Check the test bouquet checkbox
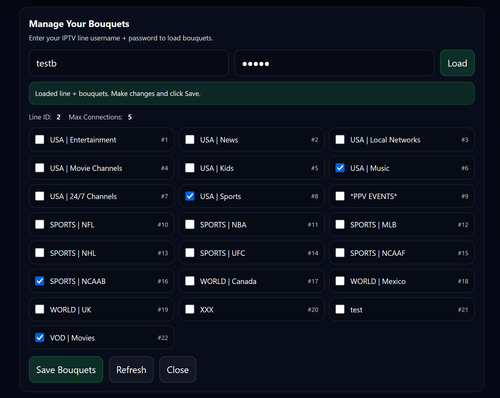 point(340,309)
